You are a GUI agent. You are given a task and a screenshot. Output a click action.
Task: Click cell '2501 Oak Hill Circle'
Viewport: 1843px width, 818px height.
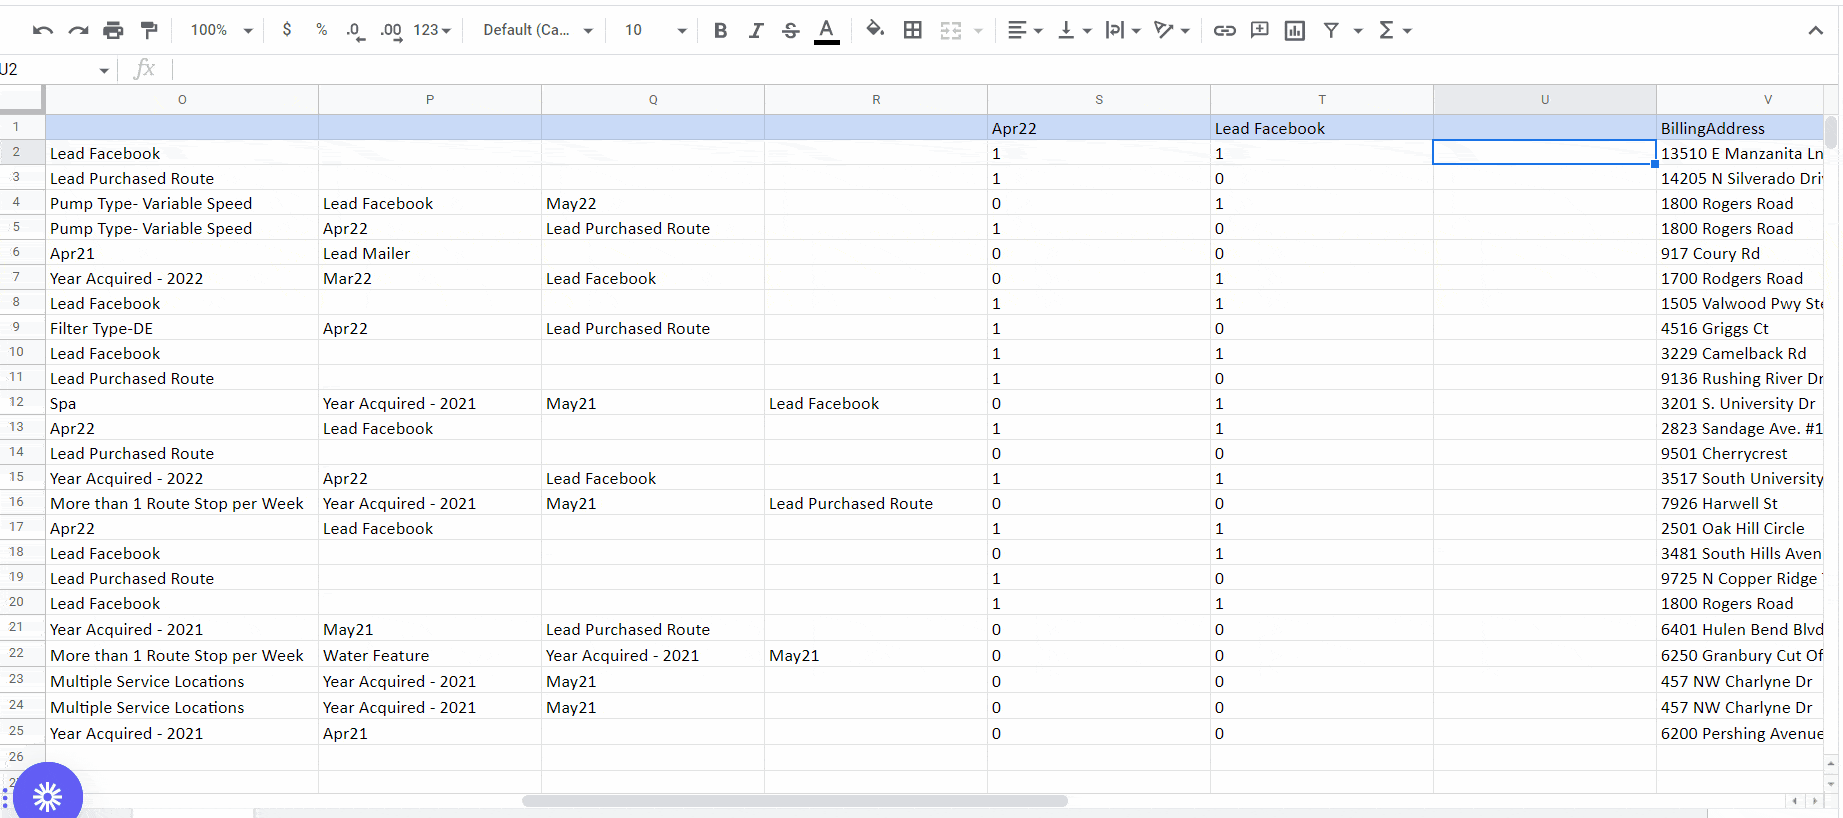coord(1740,528)
